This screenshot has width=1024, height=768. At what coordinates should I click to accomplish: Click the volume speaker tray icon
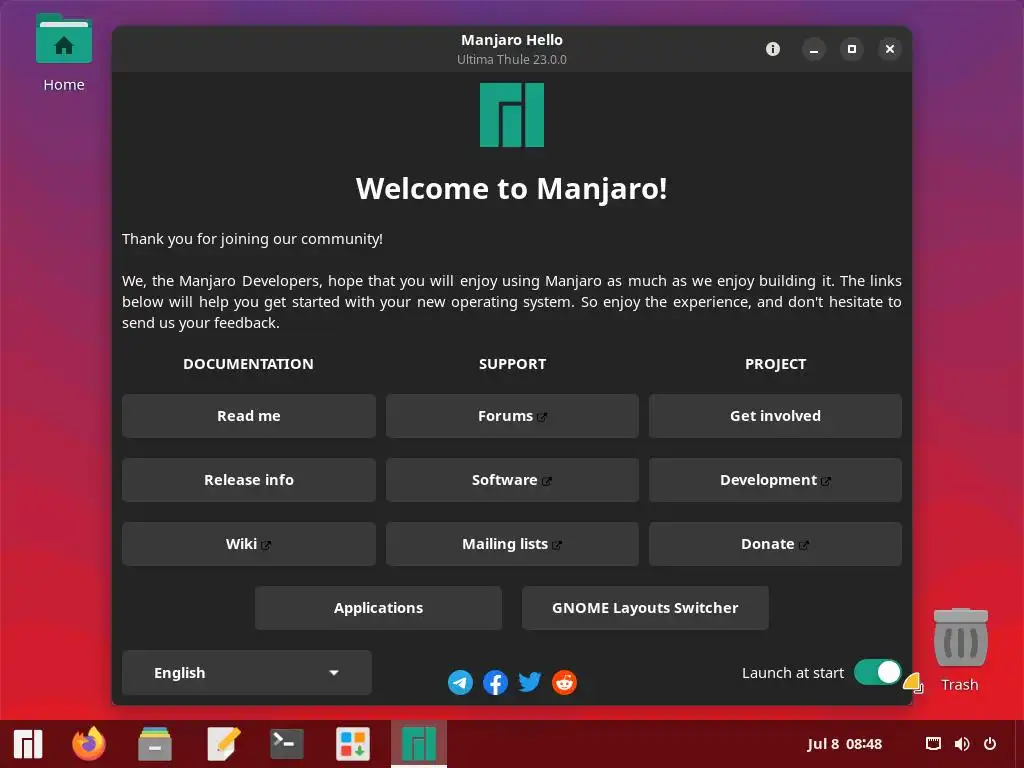pos(962,744)
